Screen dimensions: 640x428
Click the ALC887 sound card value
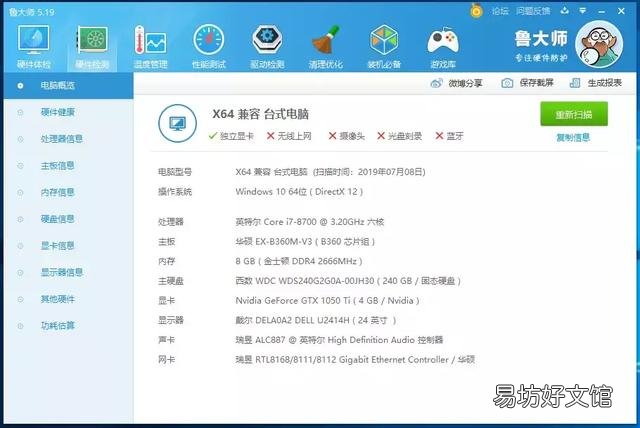coord(339,340)
